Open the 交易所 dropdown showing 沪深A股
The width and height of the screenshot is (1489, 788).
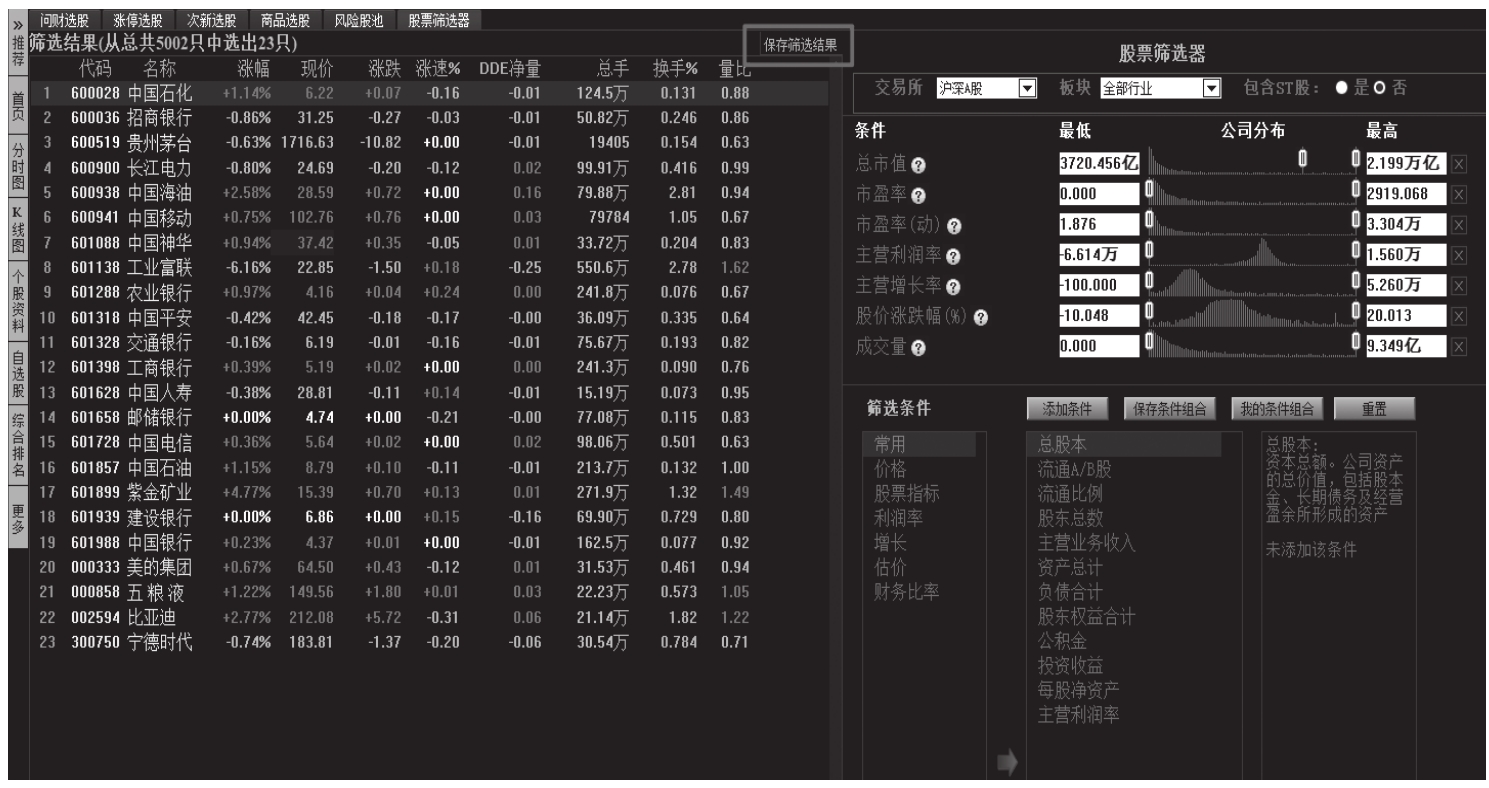[x=986, y=88]
